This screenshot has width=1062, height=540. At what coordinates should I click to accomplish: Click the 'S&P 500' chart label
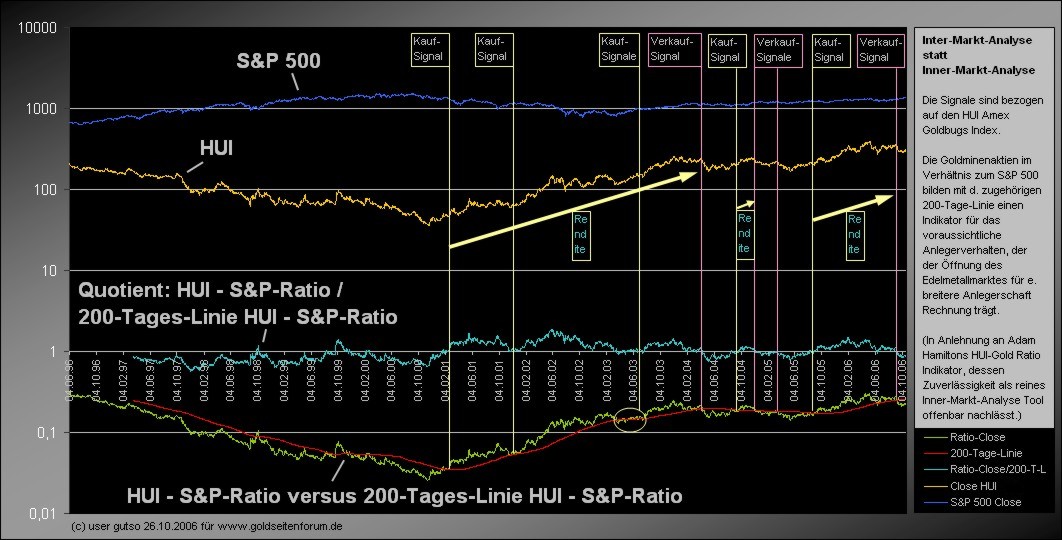pos(278,60)
